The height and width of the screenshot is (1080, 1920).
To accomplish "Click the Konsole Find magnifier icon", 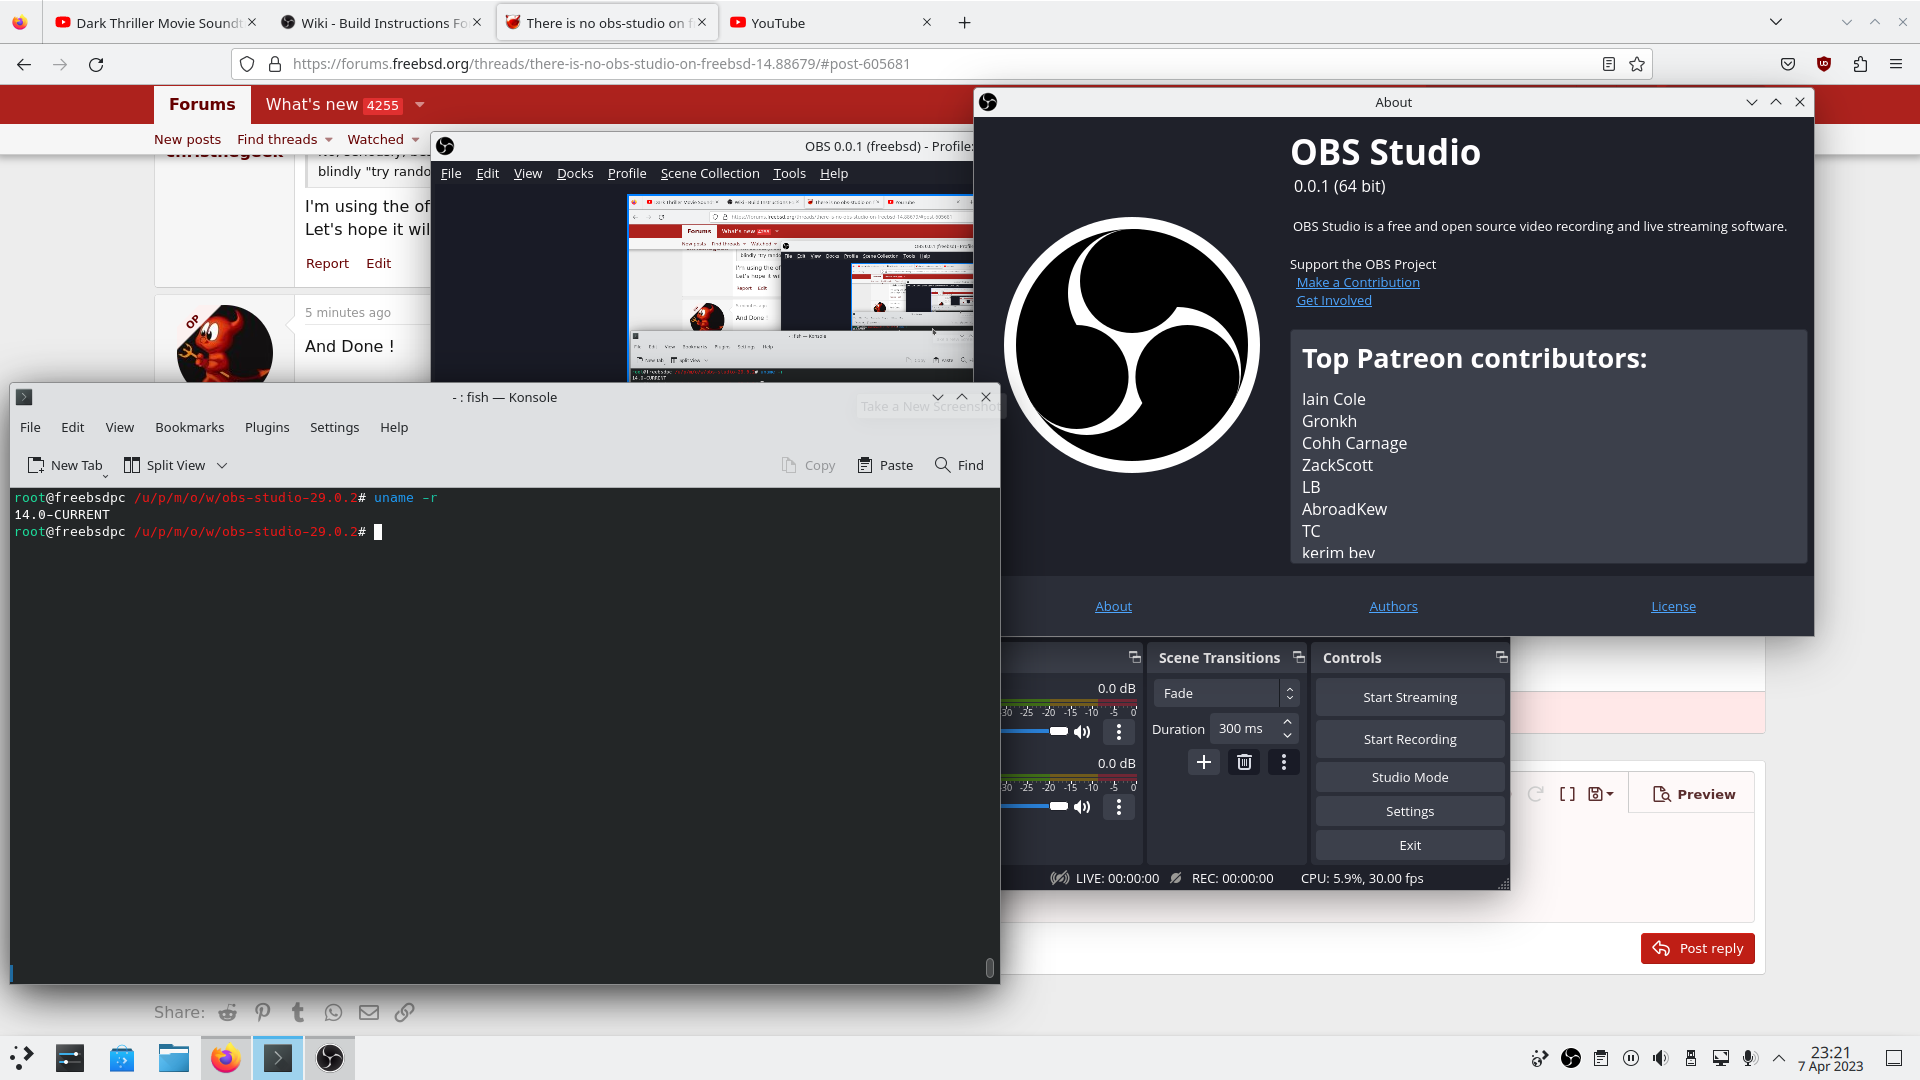I will (x=942, y=465).
